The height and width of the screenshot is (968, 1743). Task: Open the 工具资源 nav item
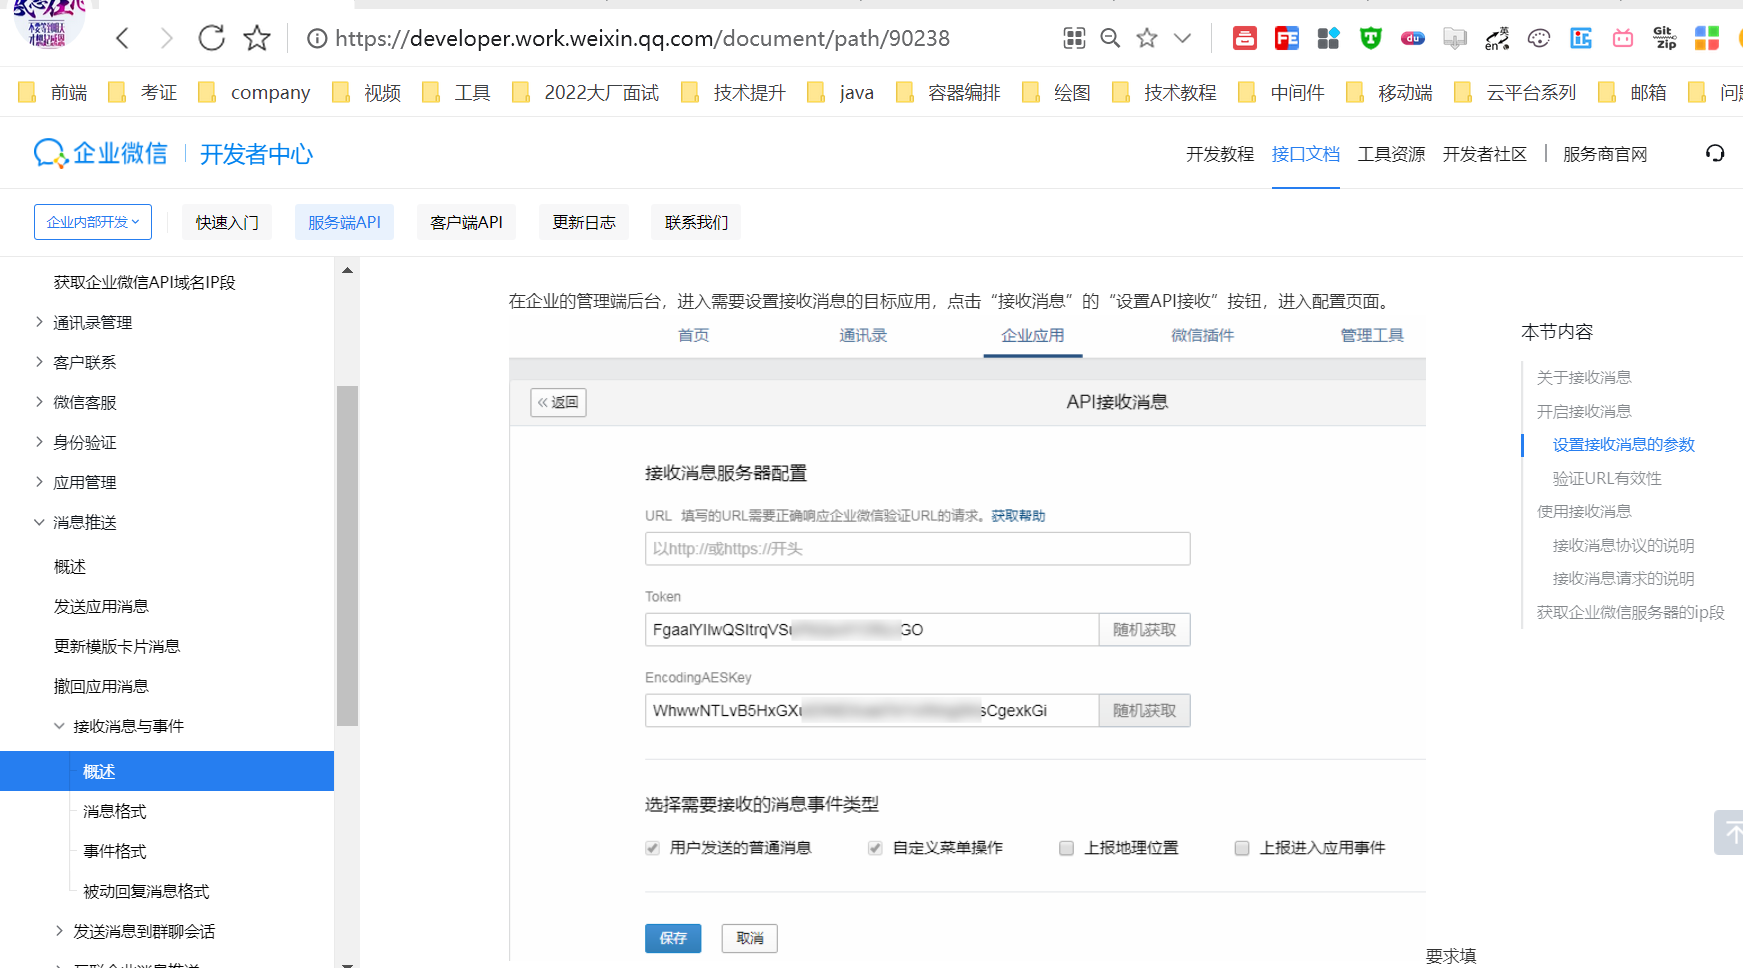coord(1391,154)
